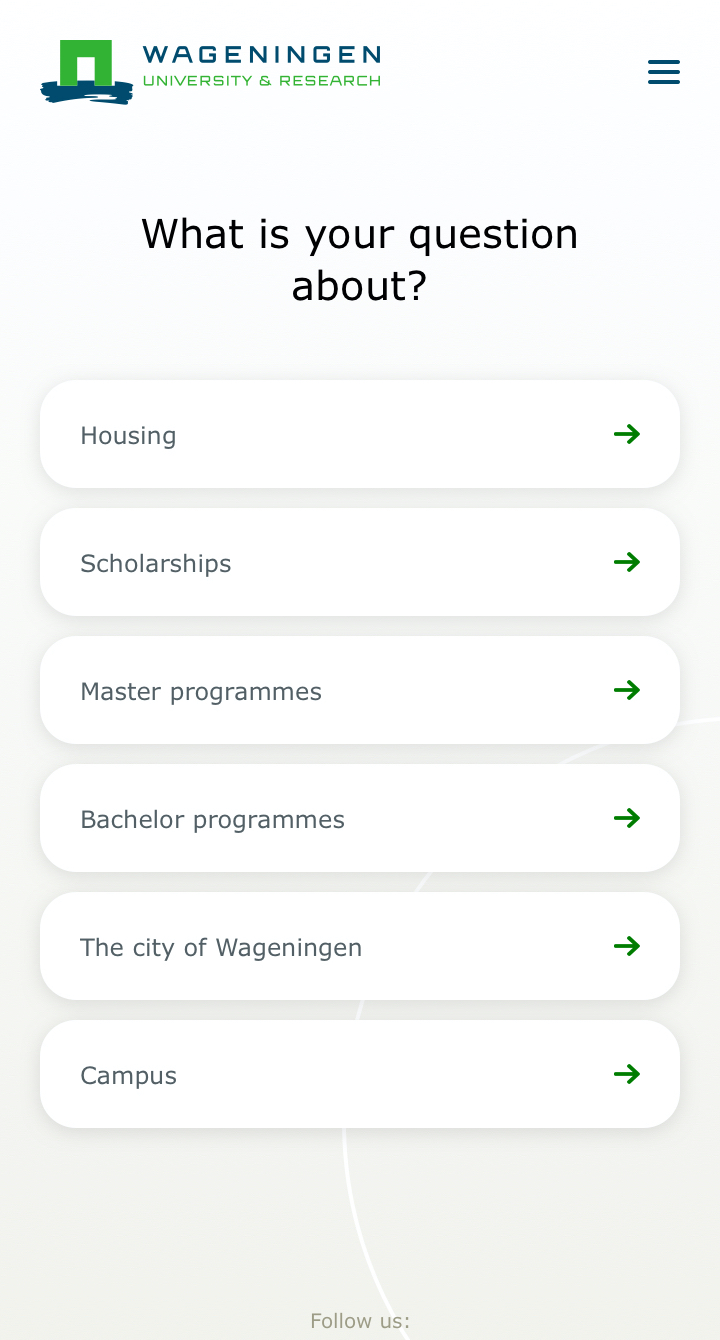The image size is (720, 1340).
Task: Select the Bachelor programmes text
Action: [212, 820]
